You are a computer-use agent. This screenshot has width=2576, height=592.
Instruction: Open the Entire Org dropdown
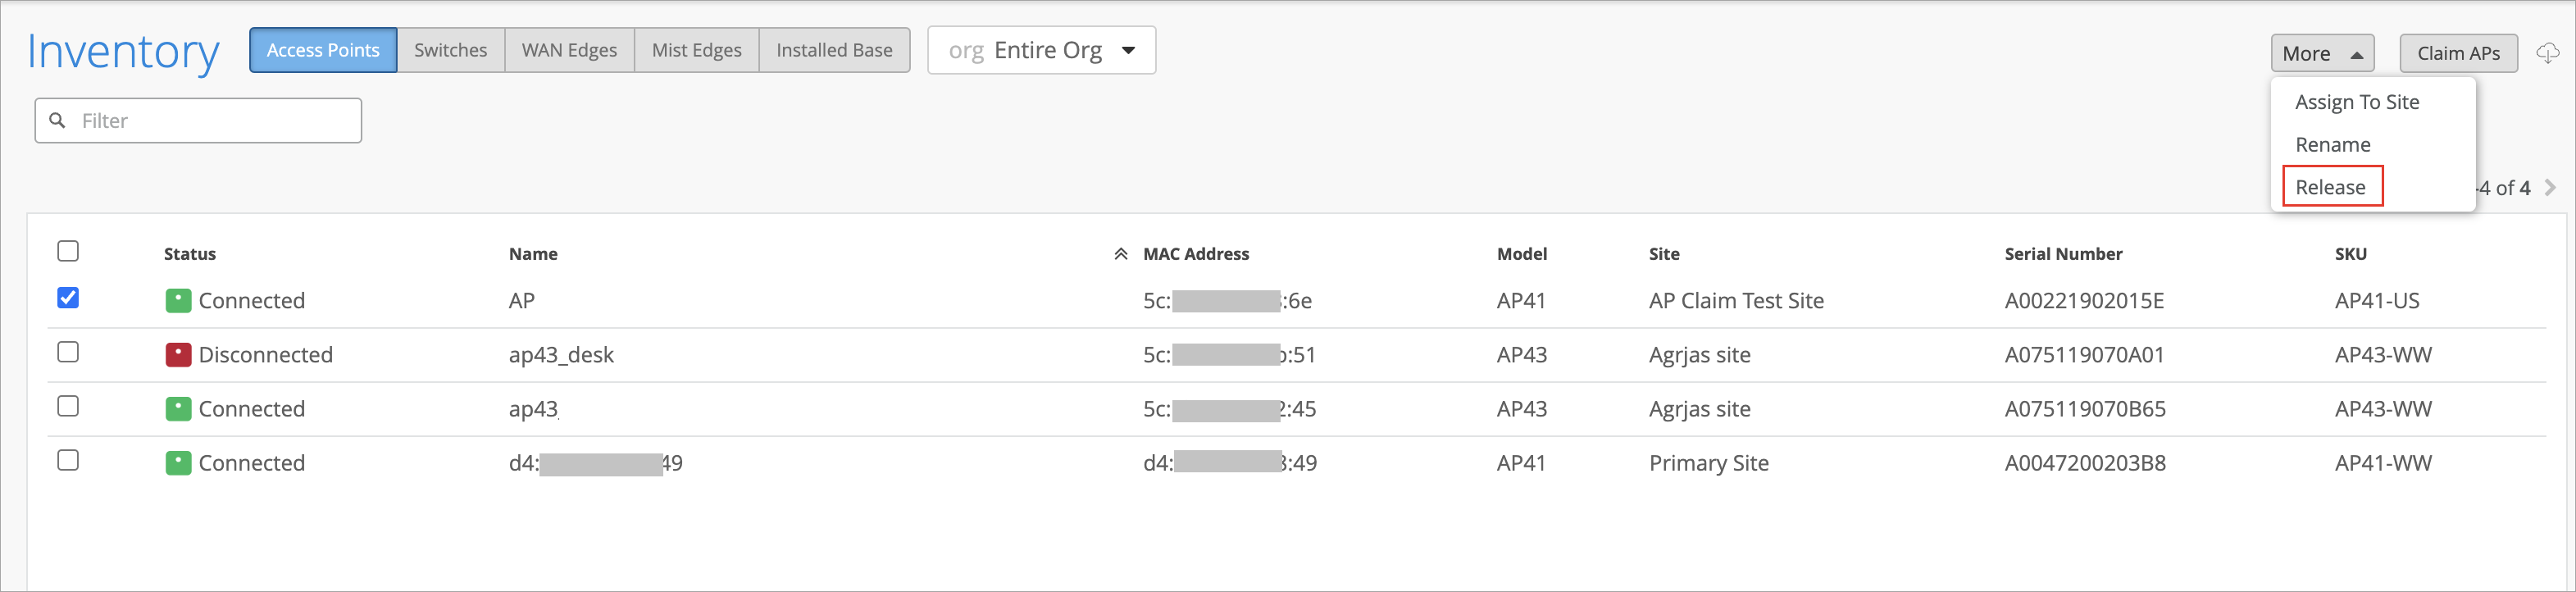click(1041, 50)
